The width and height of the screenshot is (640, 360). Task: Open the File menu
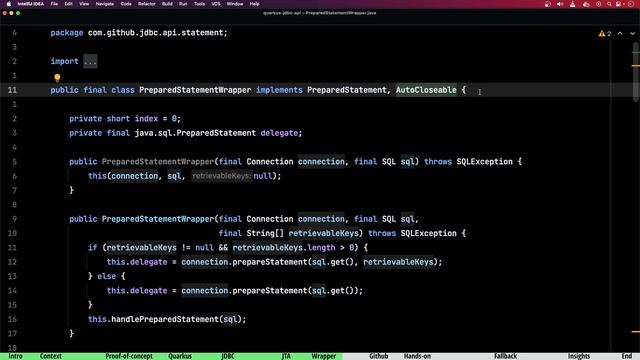(54, 4)
